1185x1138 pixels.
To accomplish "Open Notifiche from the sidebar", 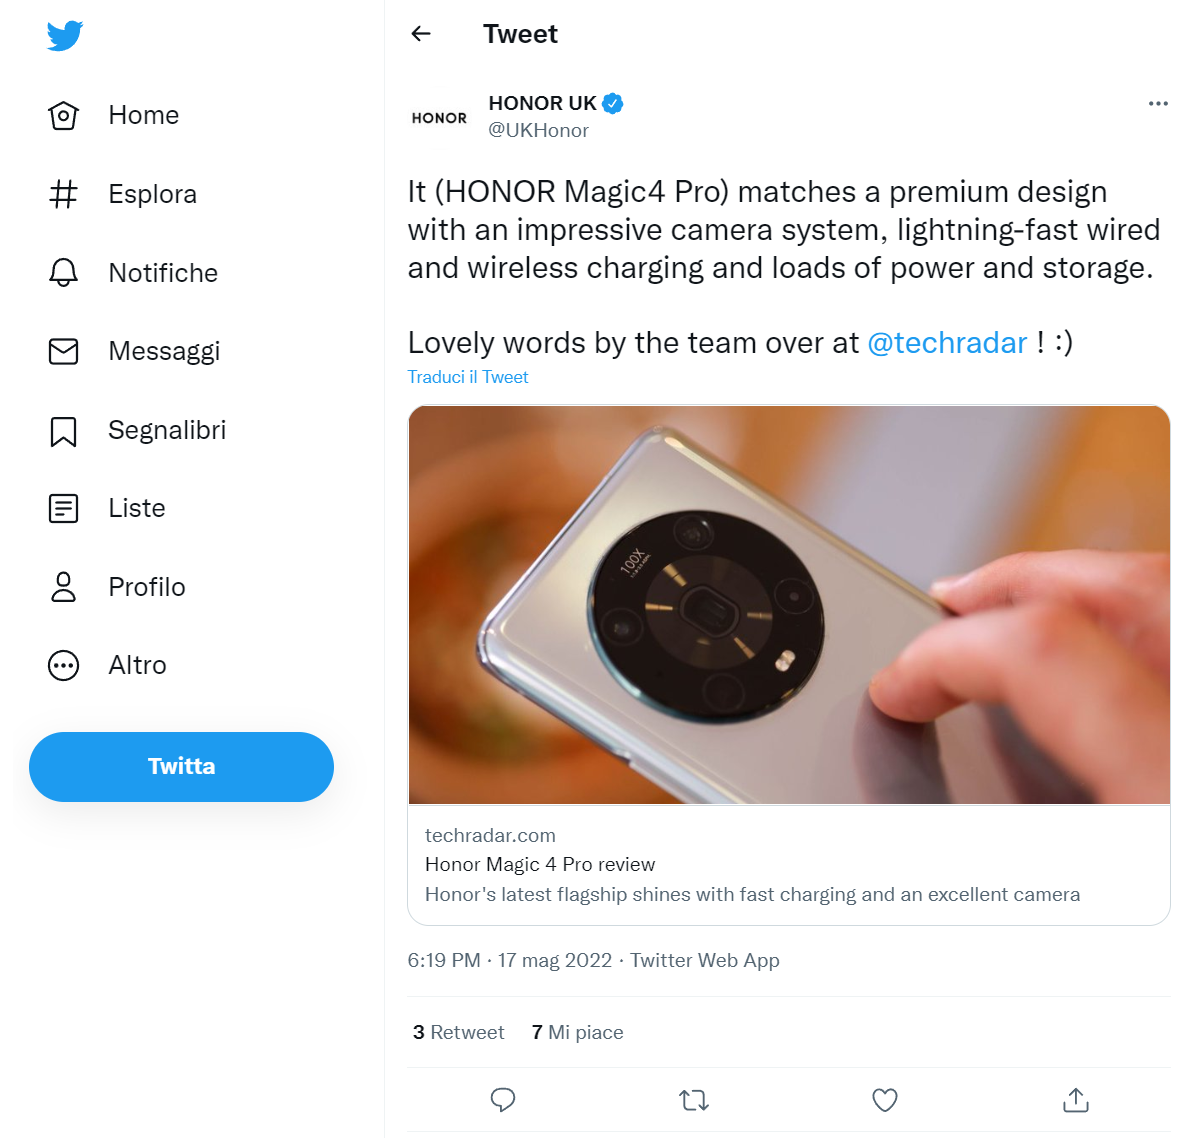I will coord(162,273).
